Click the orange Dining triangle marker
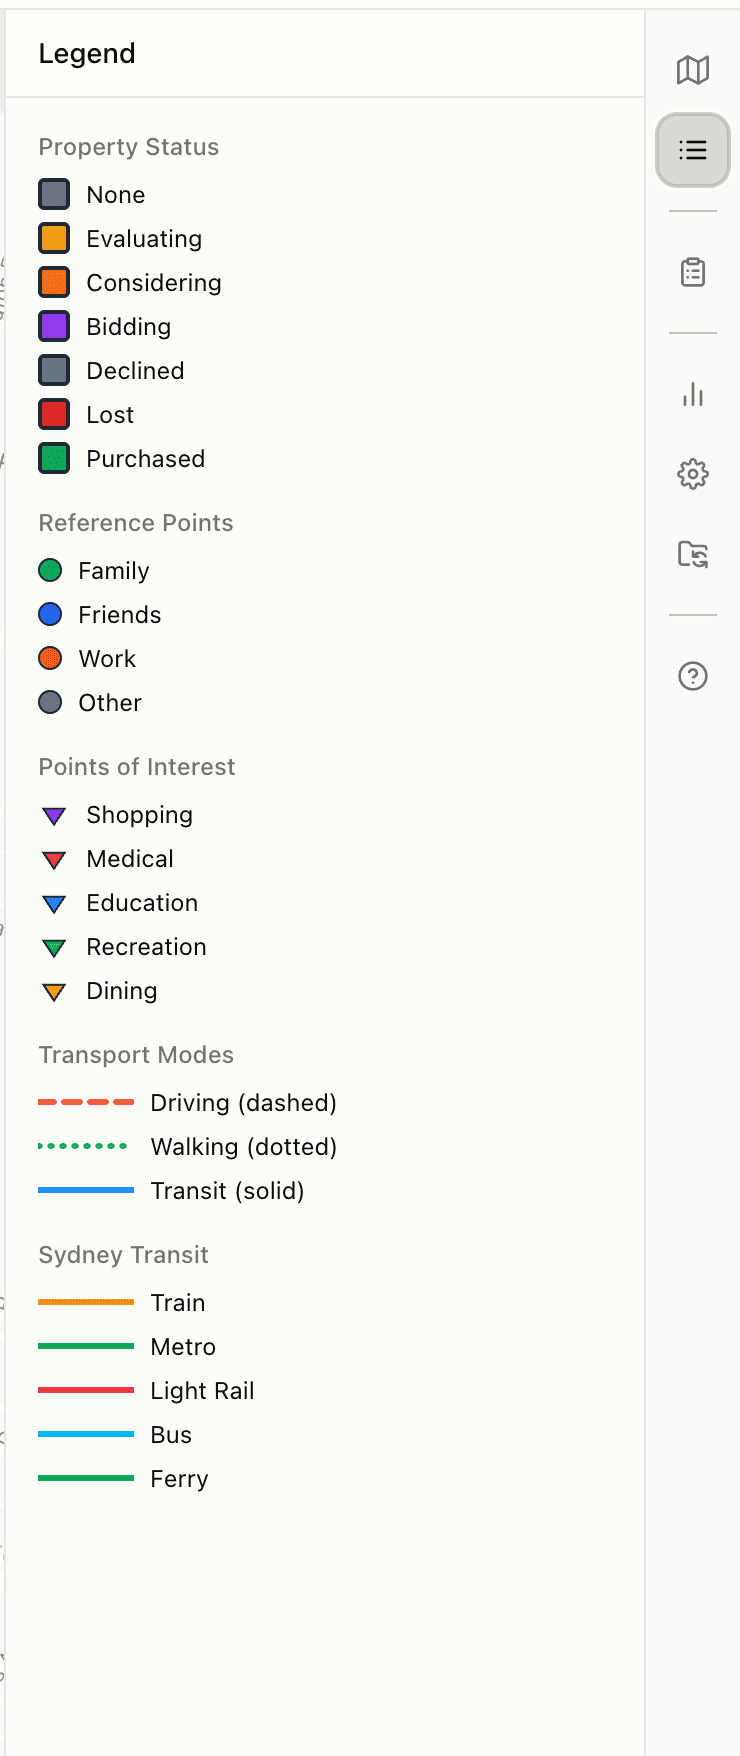Viewport: 740px width, 1756px height. 54,992
